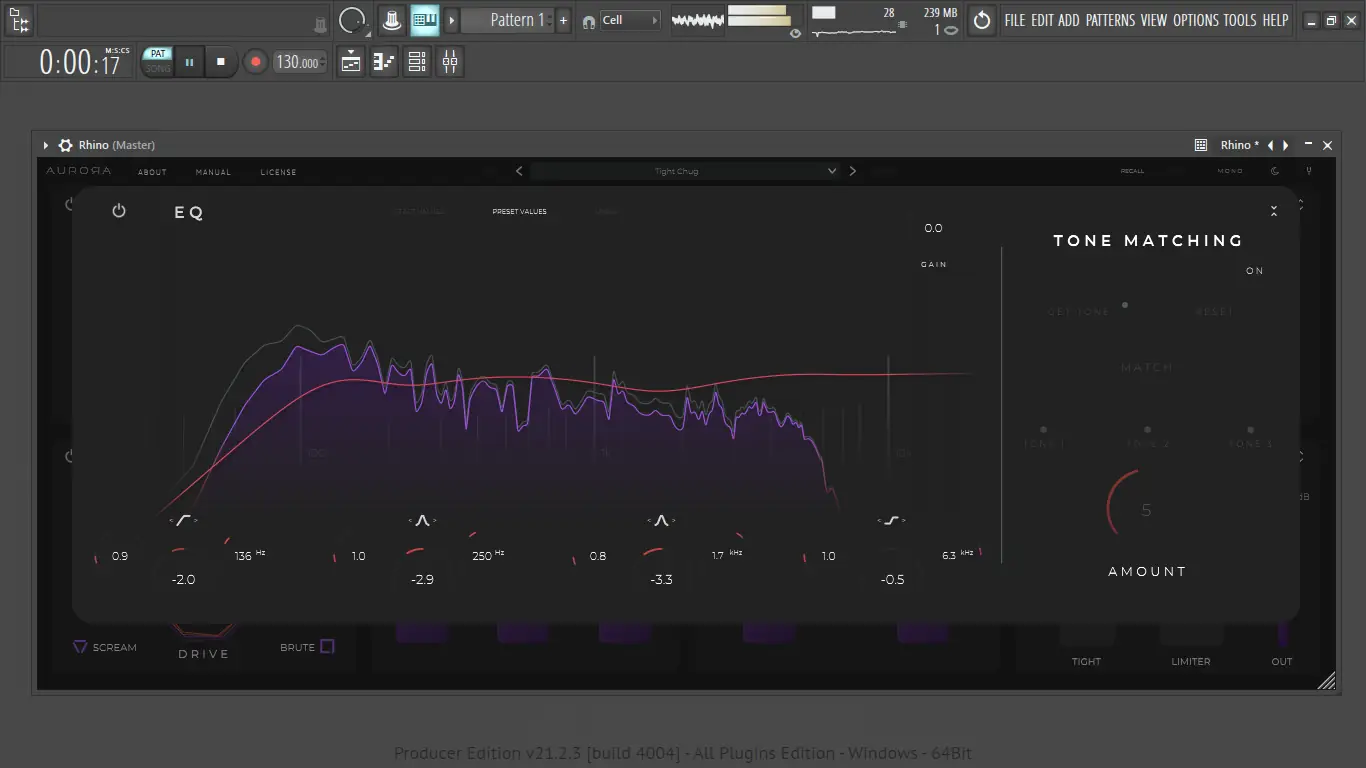Pause playback with the pause button
Screen dimensions: 1366x768
[189, 62]
